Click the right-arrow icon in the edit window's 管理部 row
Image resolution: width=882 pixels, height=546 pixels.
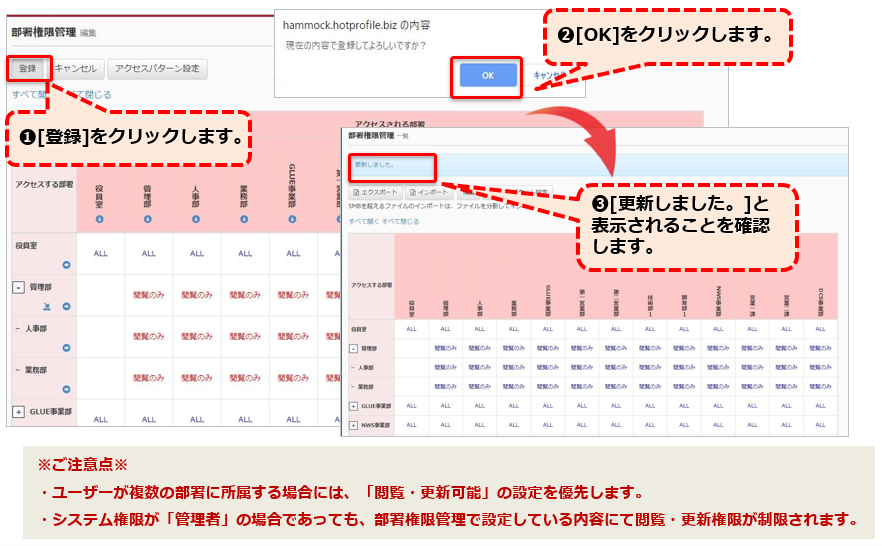[66, 306]
